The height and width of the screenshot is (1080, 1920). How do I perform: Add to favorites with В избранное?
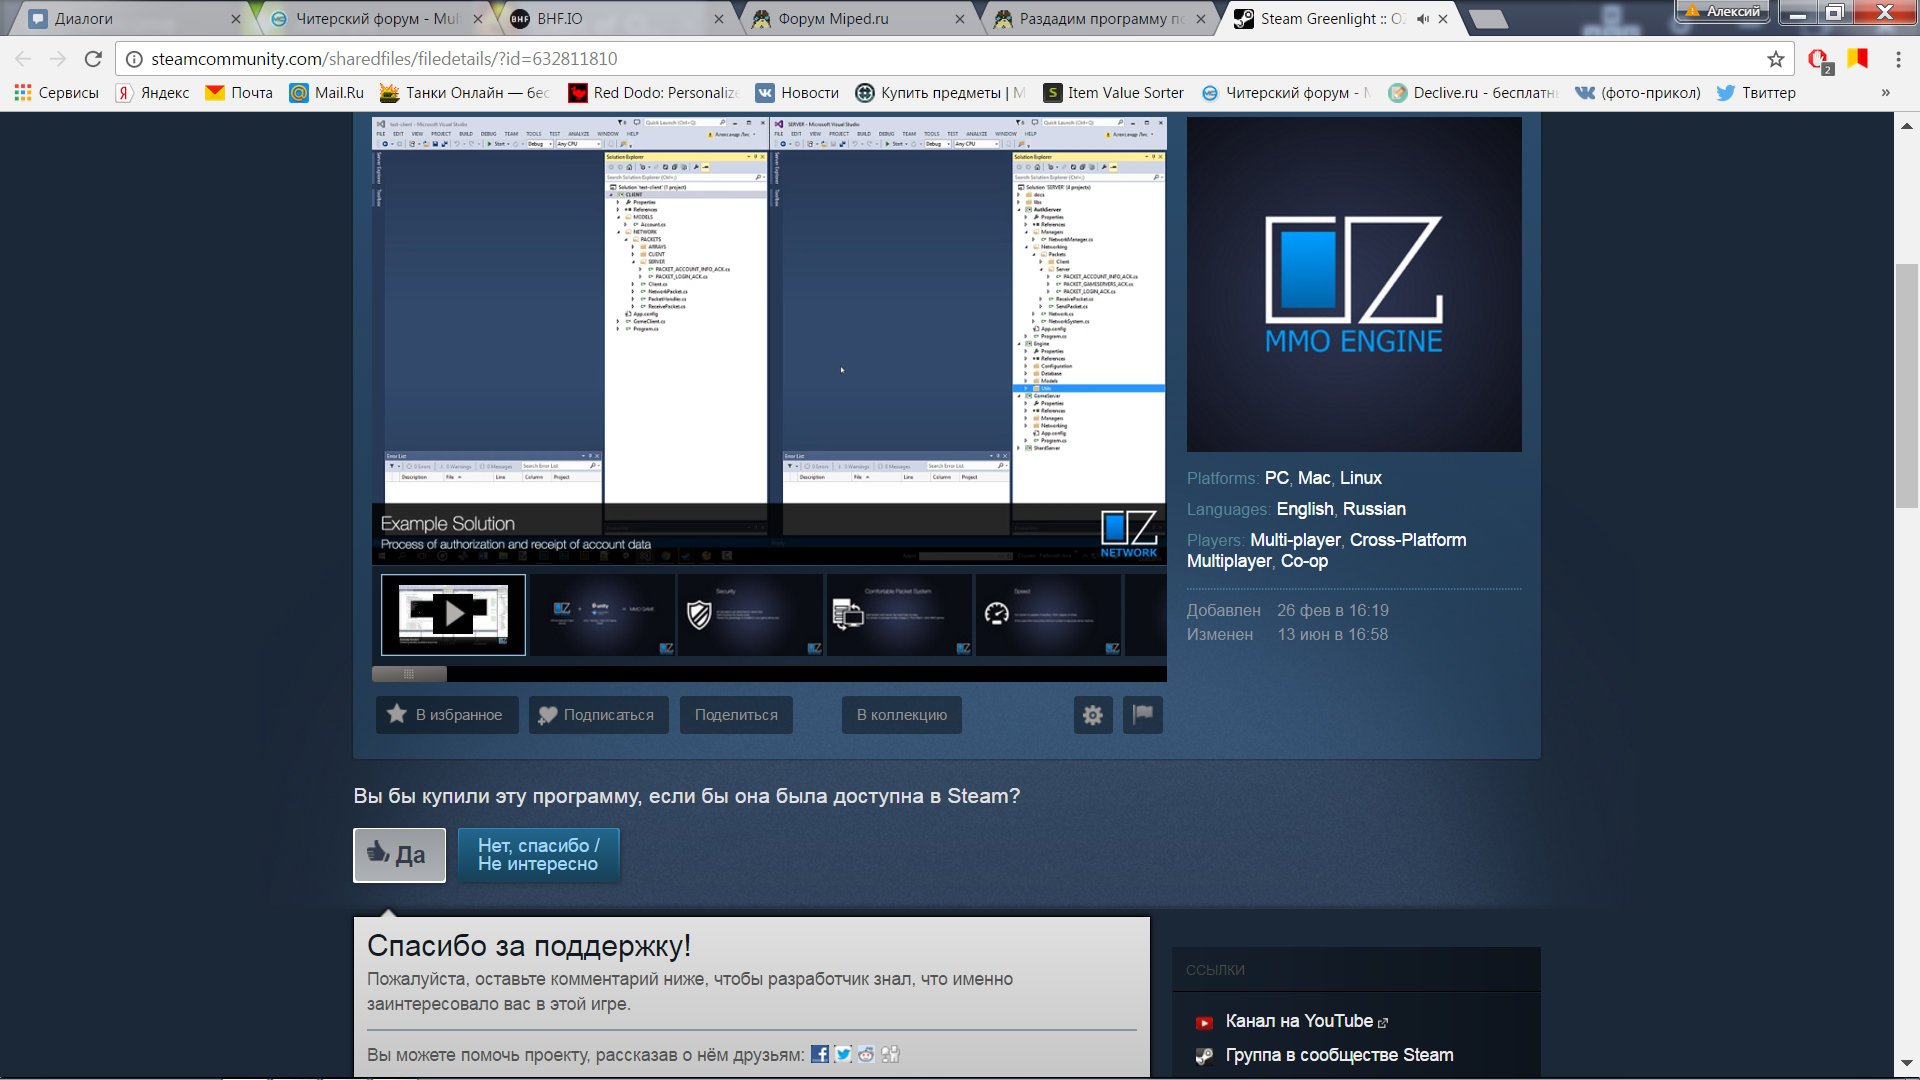pos(447,715)
